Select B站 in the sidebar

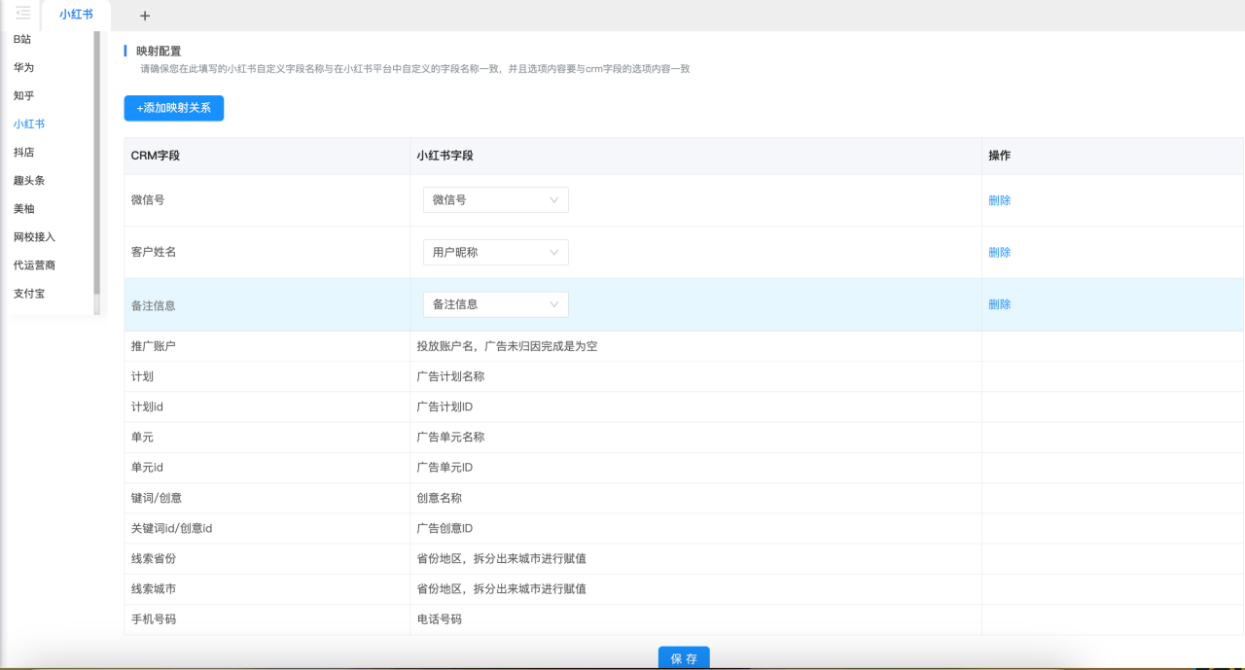22,39
